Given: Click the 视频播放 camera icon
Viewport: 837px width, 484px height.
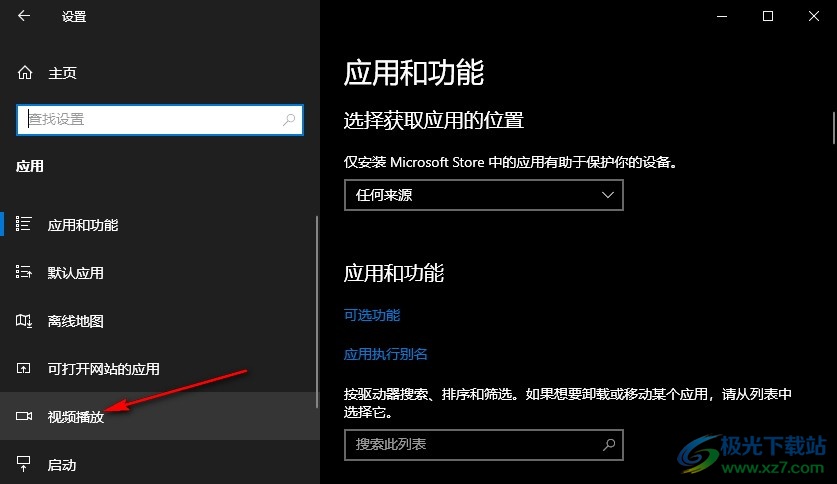Looking at the screenshot, I should click(x=23, y=416).
